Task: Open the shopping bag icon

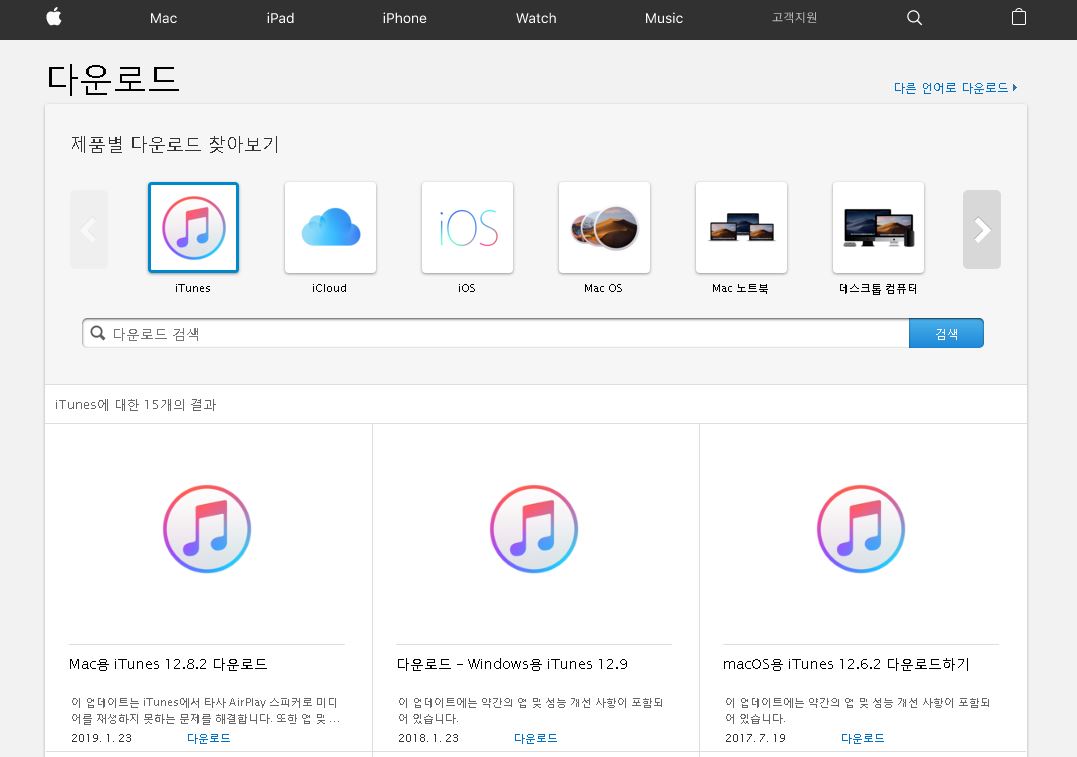Action: click(x=1019, y=17)
